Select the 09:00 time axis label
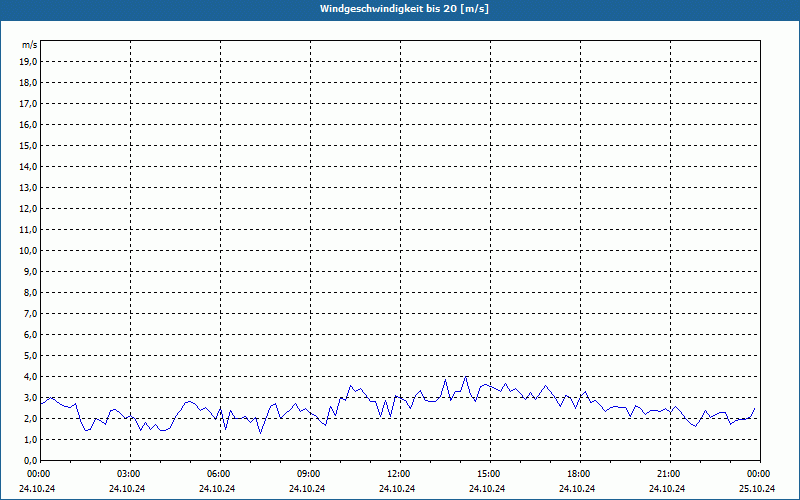Viewport: 800px width, 500px height. [309, 474]
